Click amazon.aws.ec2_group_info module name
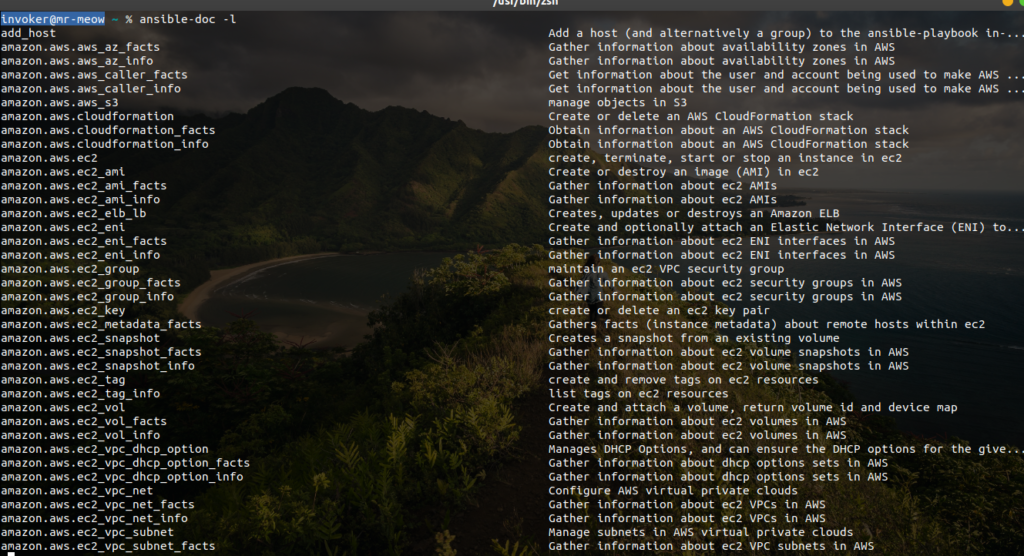 coord(88,297)
